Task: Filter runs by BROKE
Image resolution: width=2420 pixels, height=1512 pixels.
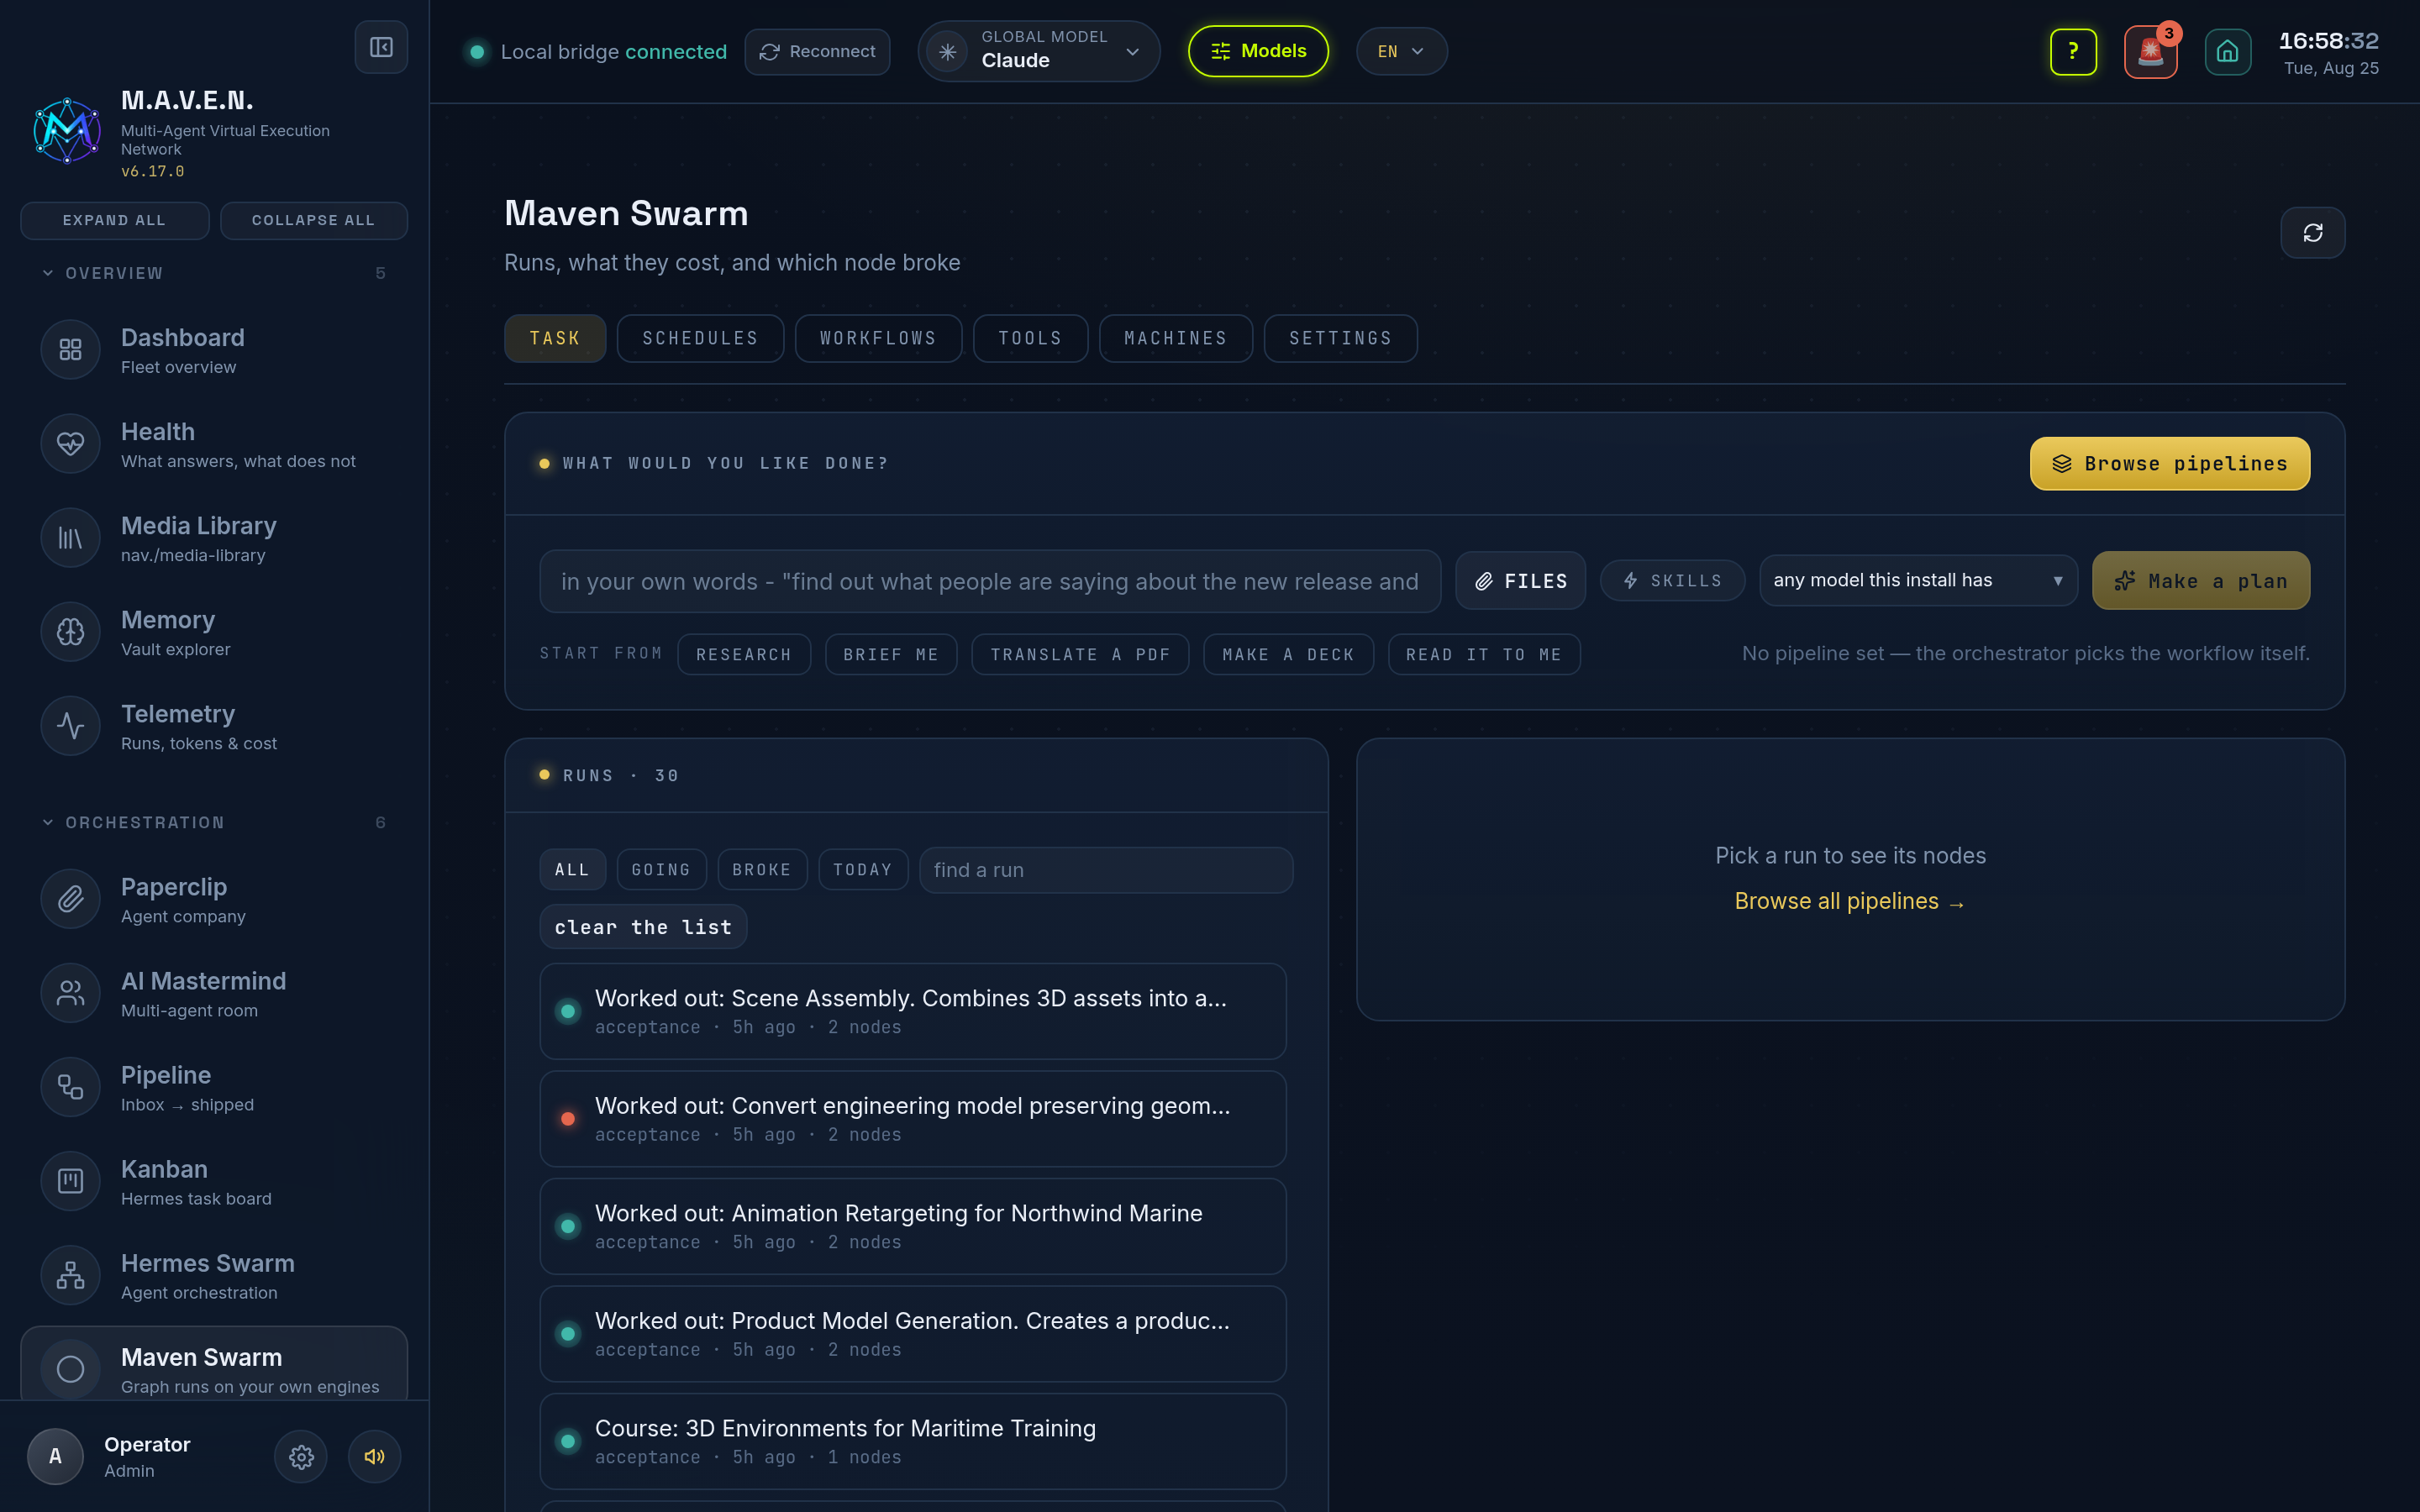Action: click(x=762, y=869)
